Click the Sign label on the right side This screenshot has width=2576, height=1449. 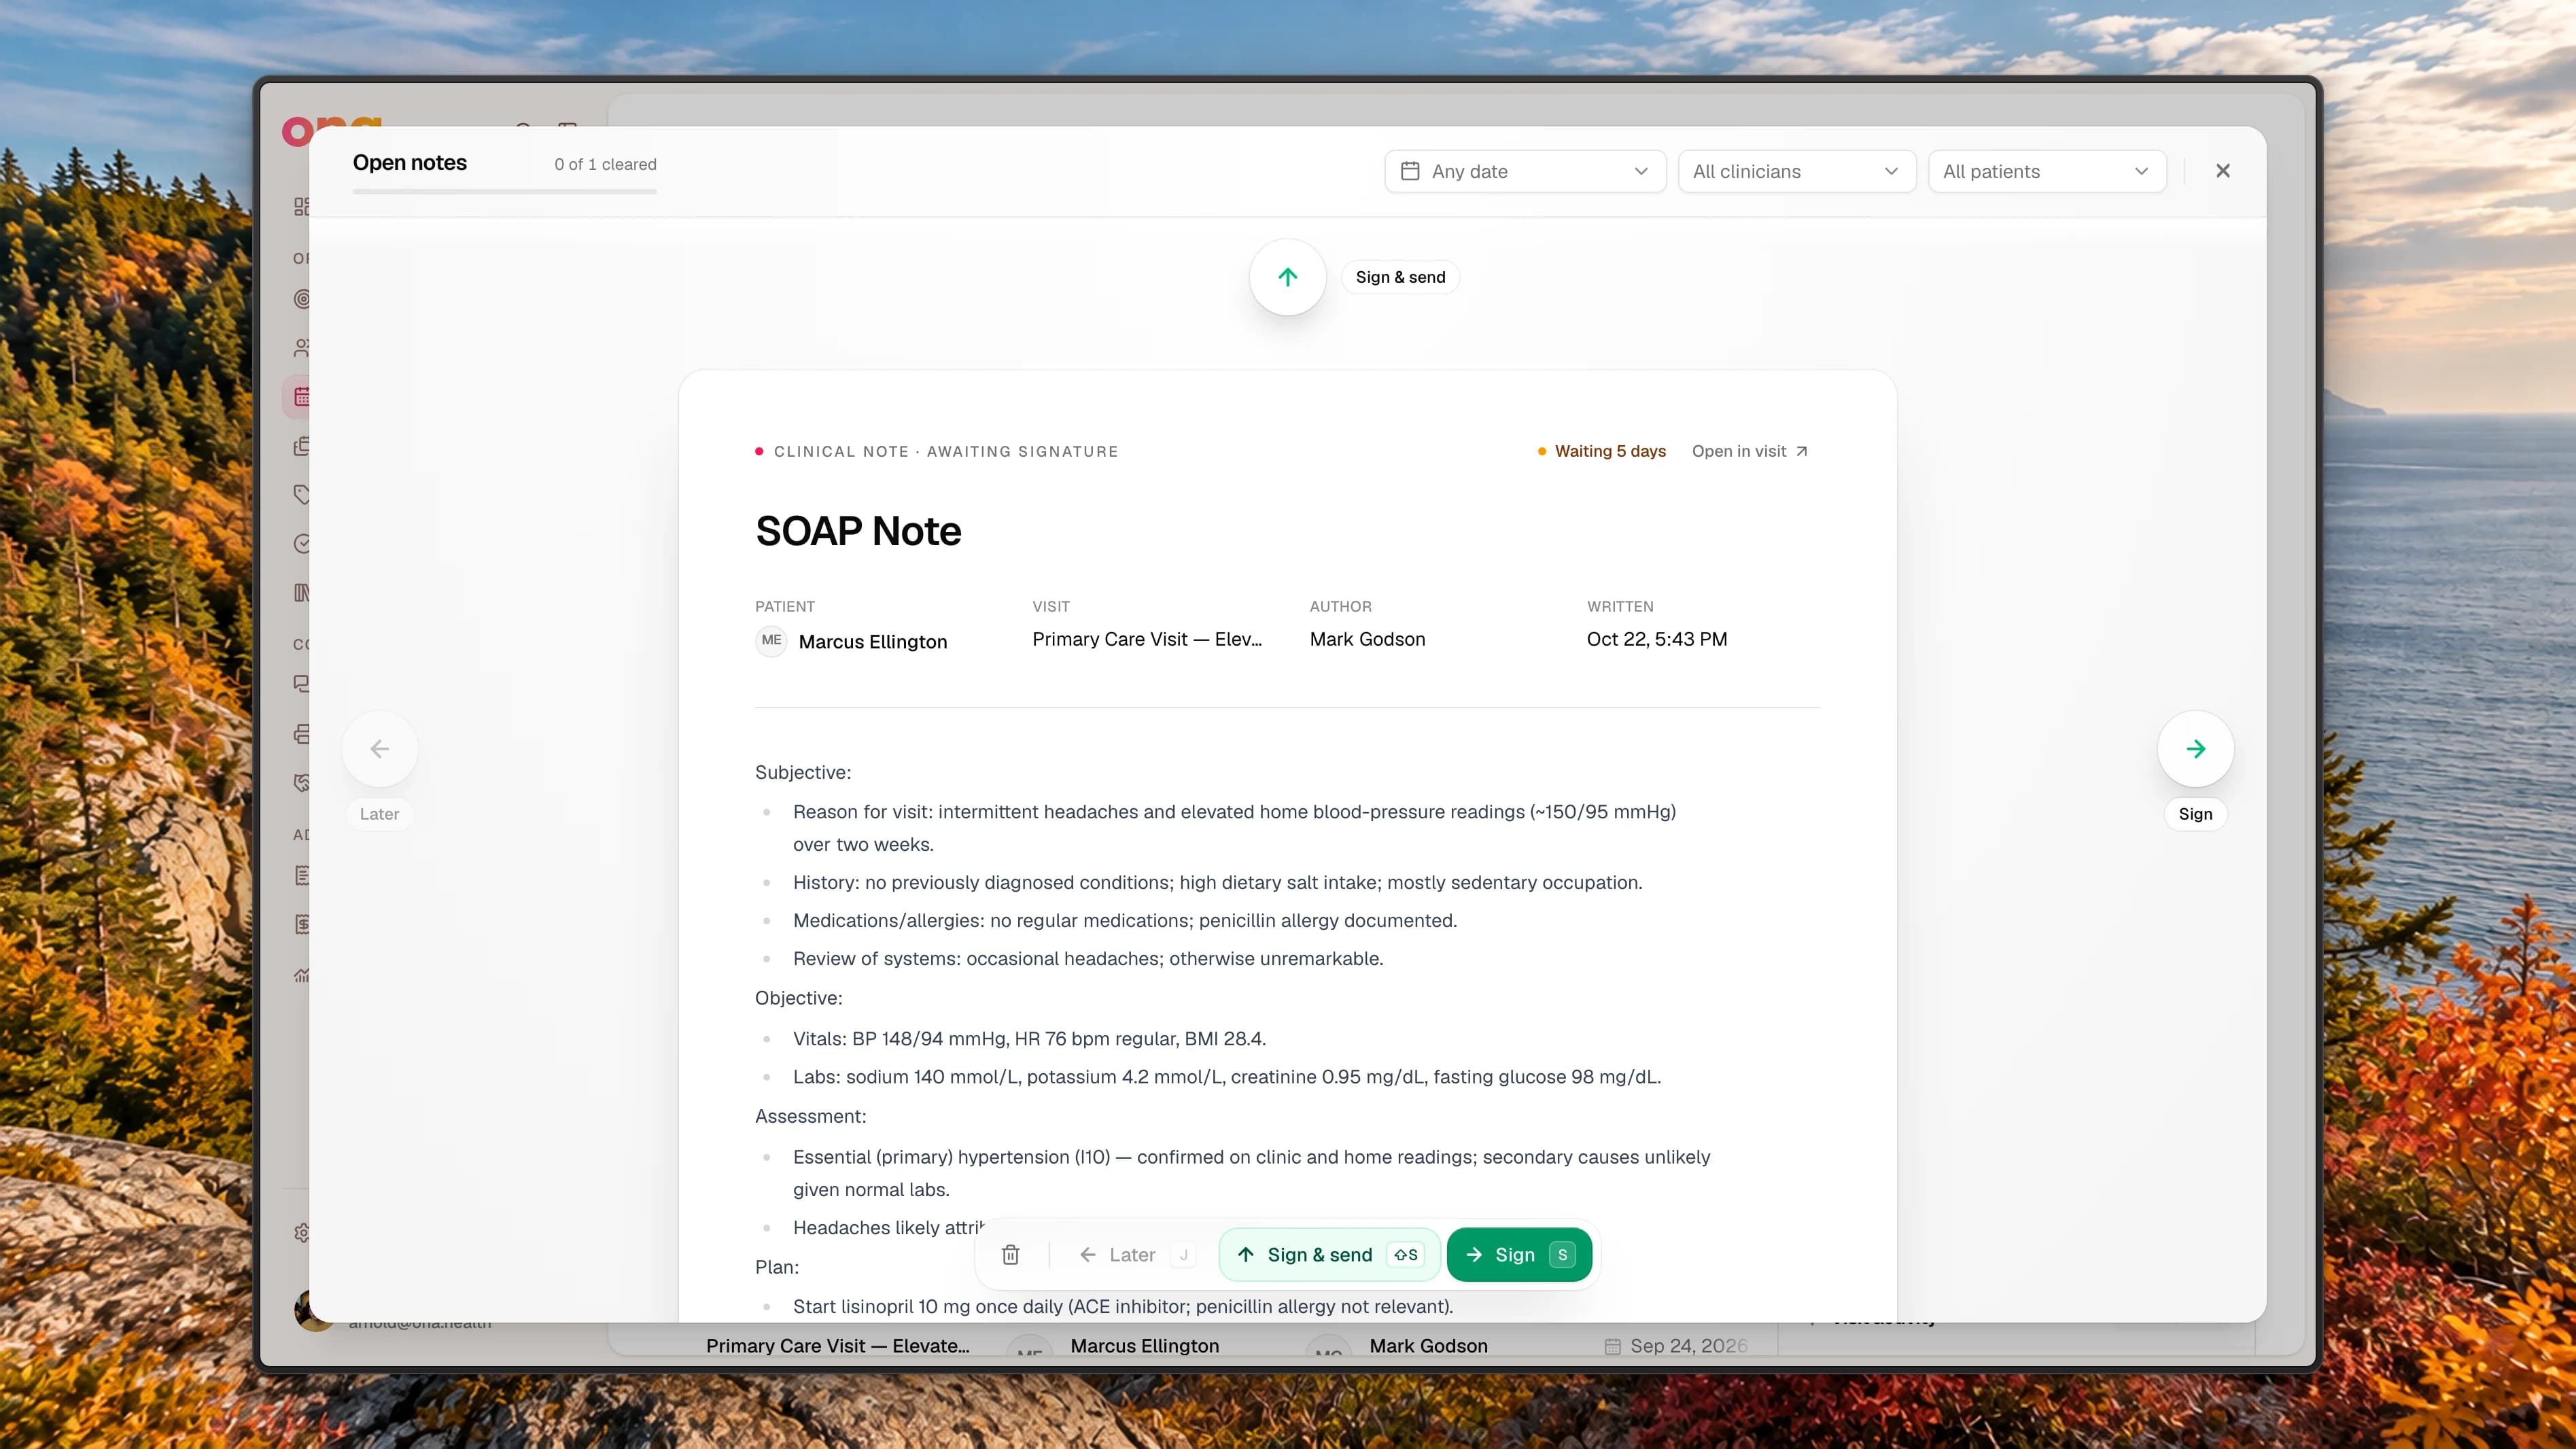point(2195,814)
